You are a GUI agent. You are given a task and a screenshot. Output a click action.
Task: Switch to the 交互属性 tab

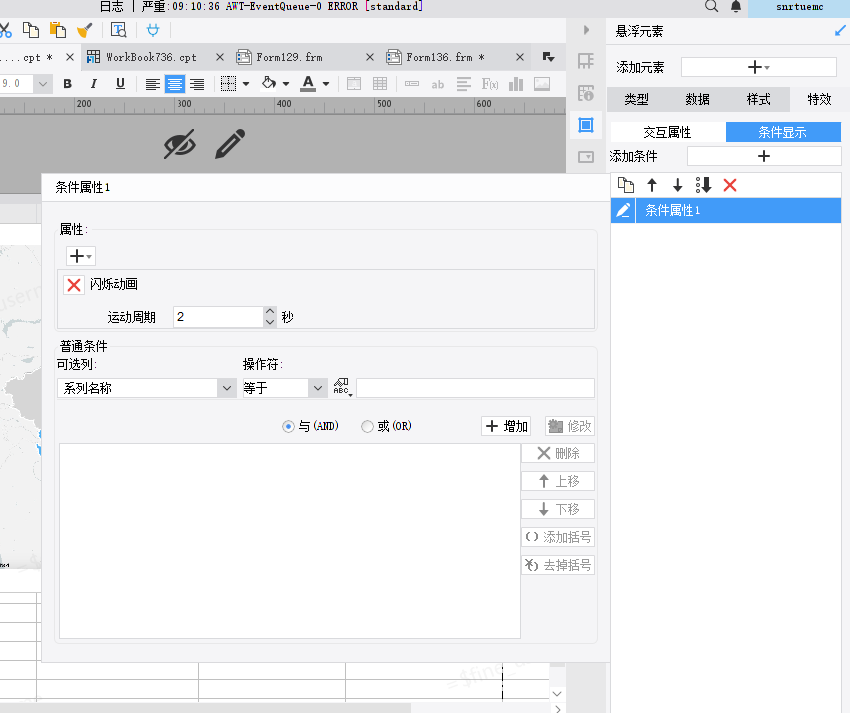[x=667, y=132]
